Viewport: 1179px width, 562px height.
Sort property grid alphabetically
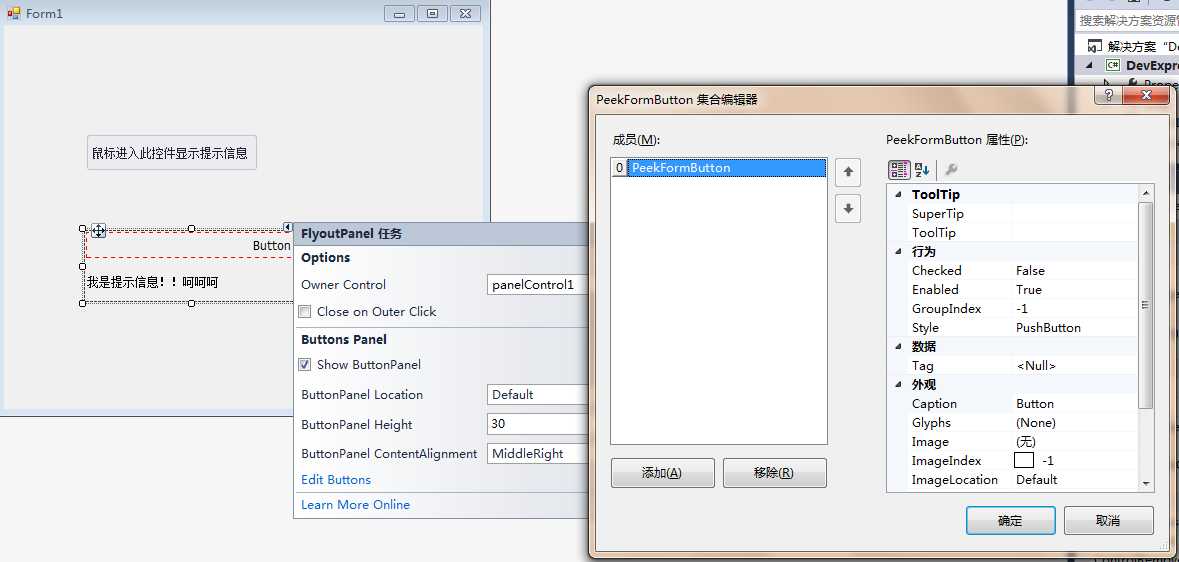pyautogui.click(x=922, y=169)
